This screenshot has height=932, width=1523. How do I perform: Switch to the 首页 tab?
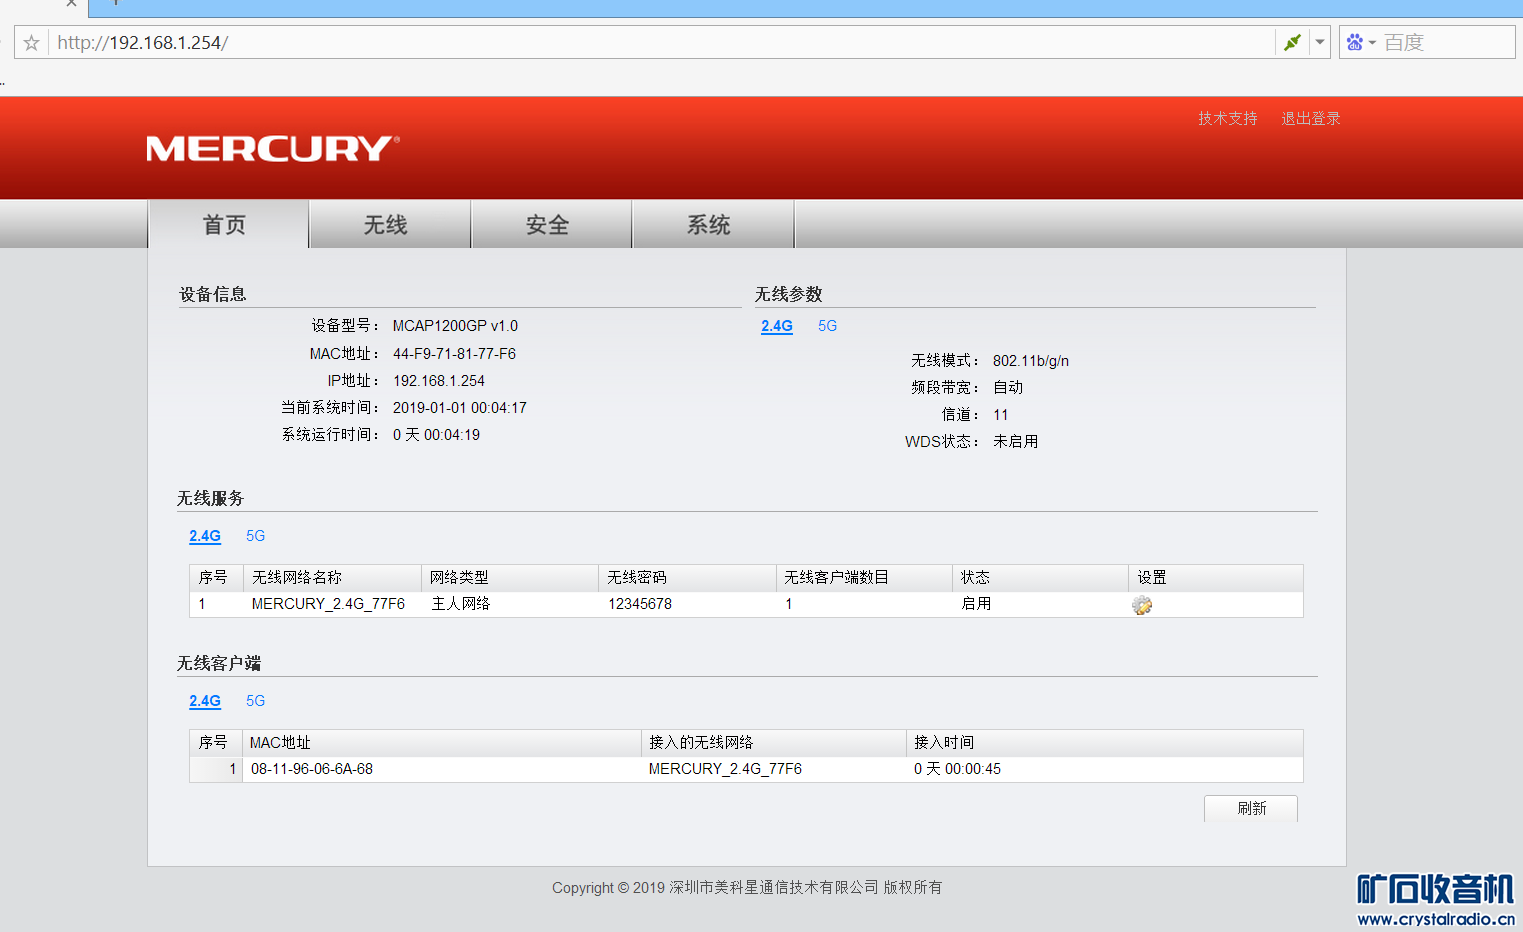coord(228,224)
